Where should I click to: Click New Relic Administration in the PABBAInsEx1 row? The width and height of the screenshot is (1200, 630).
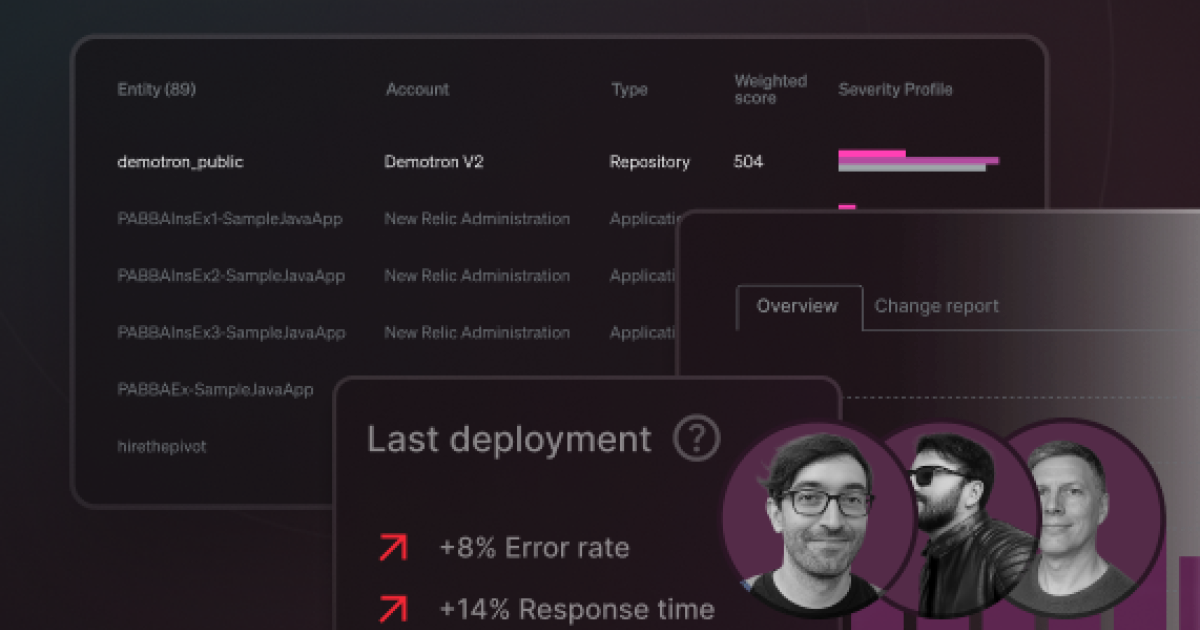pos(477,218)
